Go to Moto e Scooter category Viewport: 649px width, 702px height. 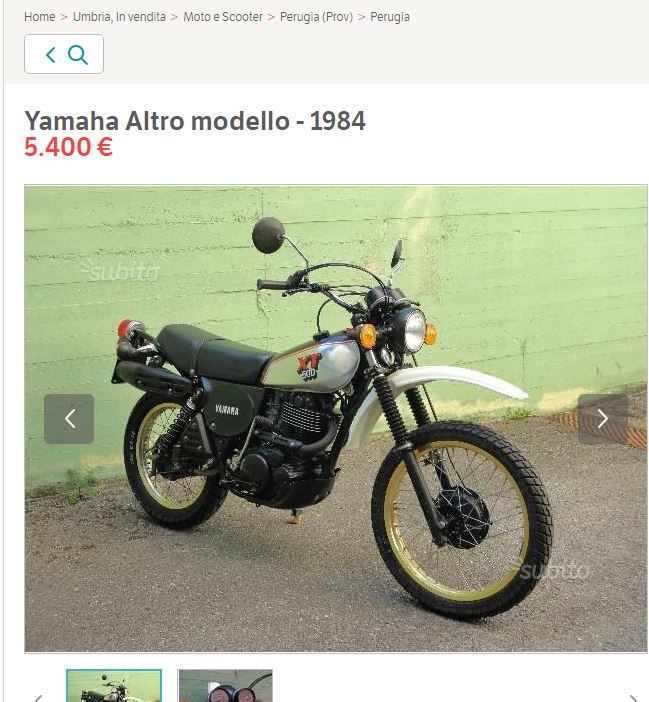pos(223,17)
